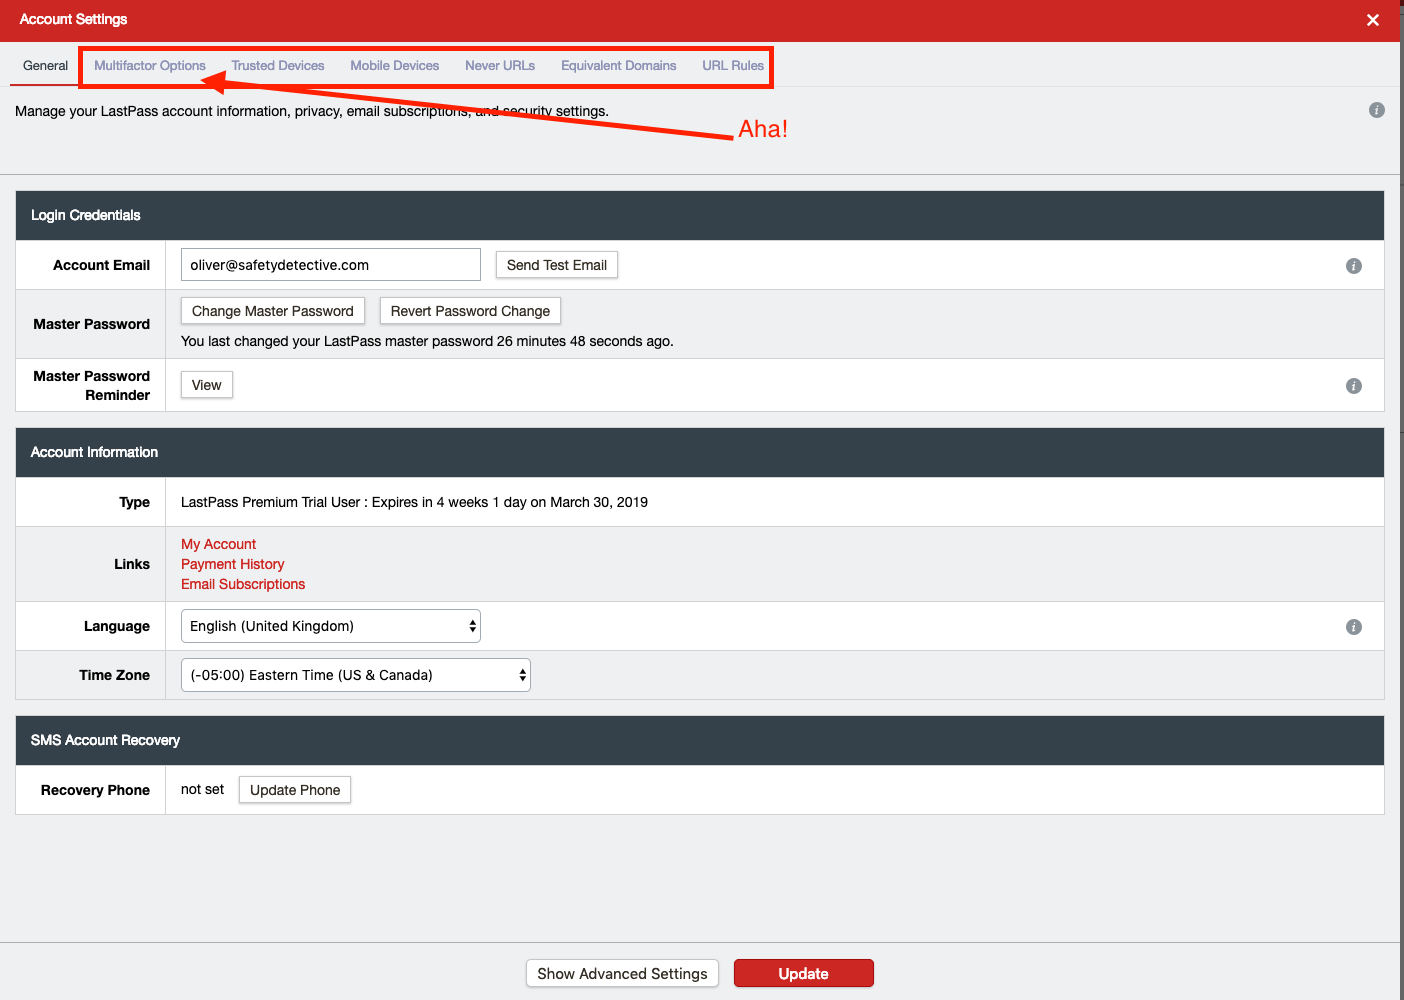
Task: Switch to the URL Rules tab
Action: point(733,66)
